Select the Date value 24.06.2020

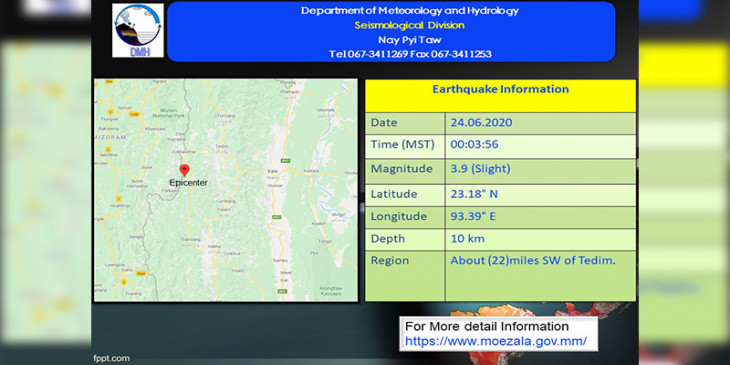481,123
